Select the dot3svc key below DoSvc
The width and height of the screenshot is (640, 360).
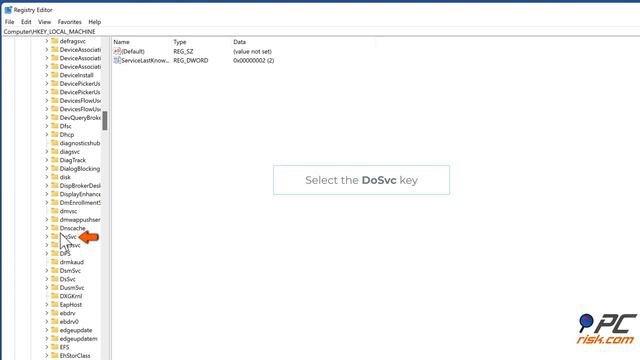[x=70, y=245]
